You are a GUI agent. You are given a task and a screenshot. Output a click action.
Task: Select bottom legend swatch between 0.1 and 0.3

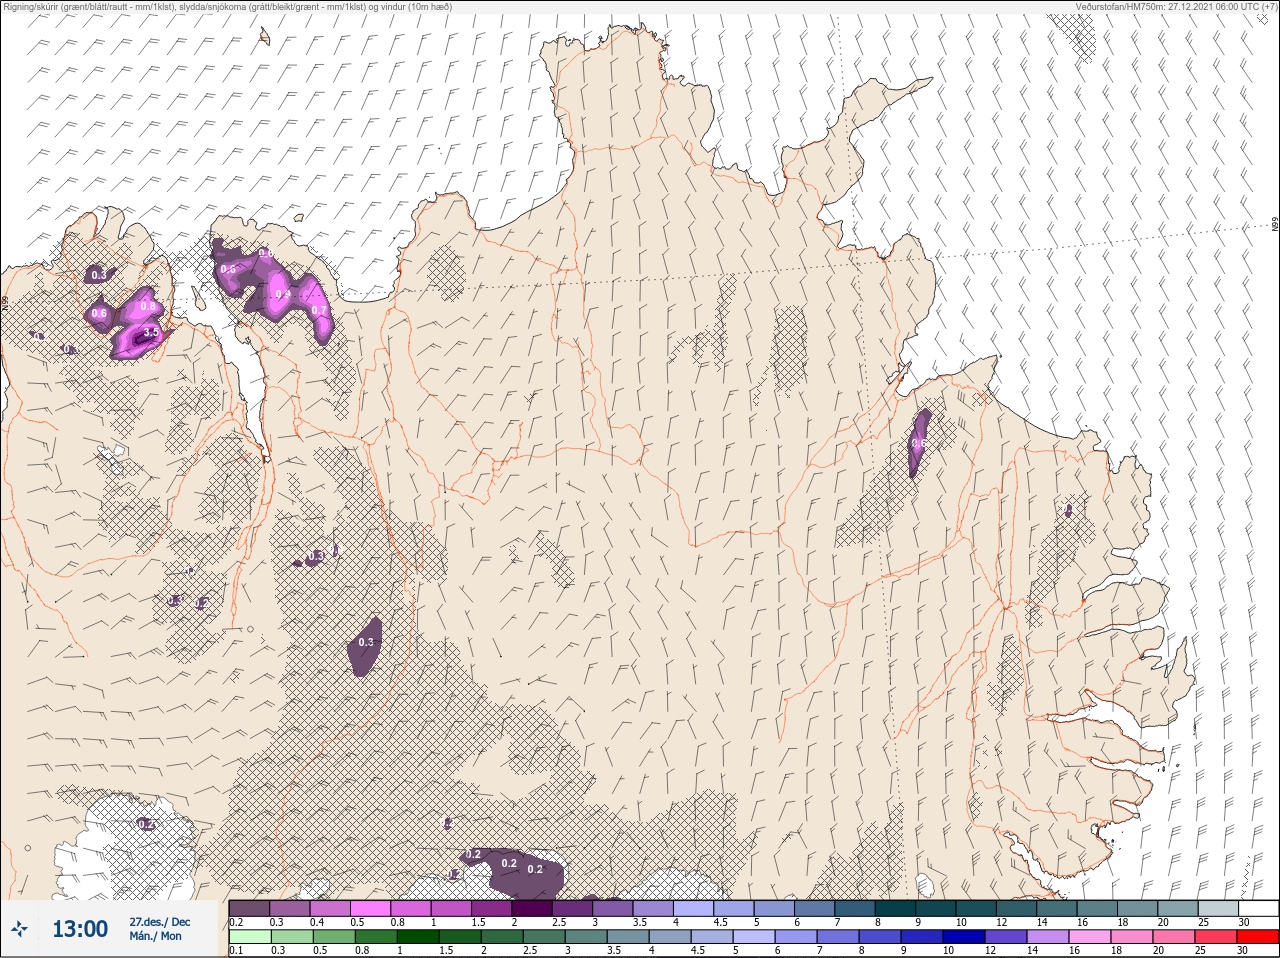(249, 937)
